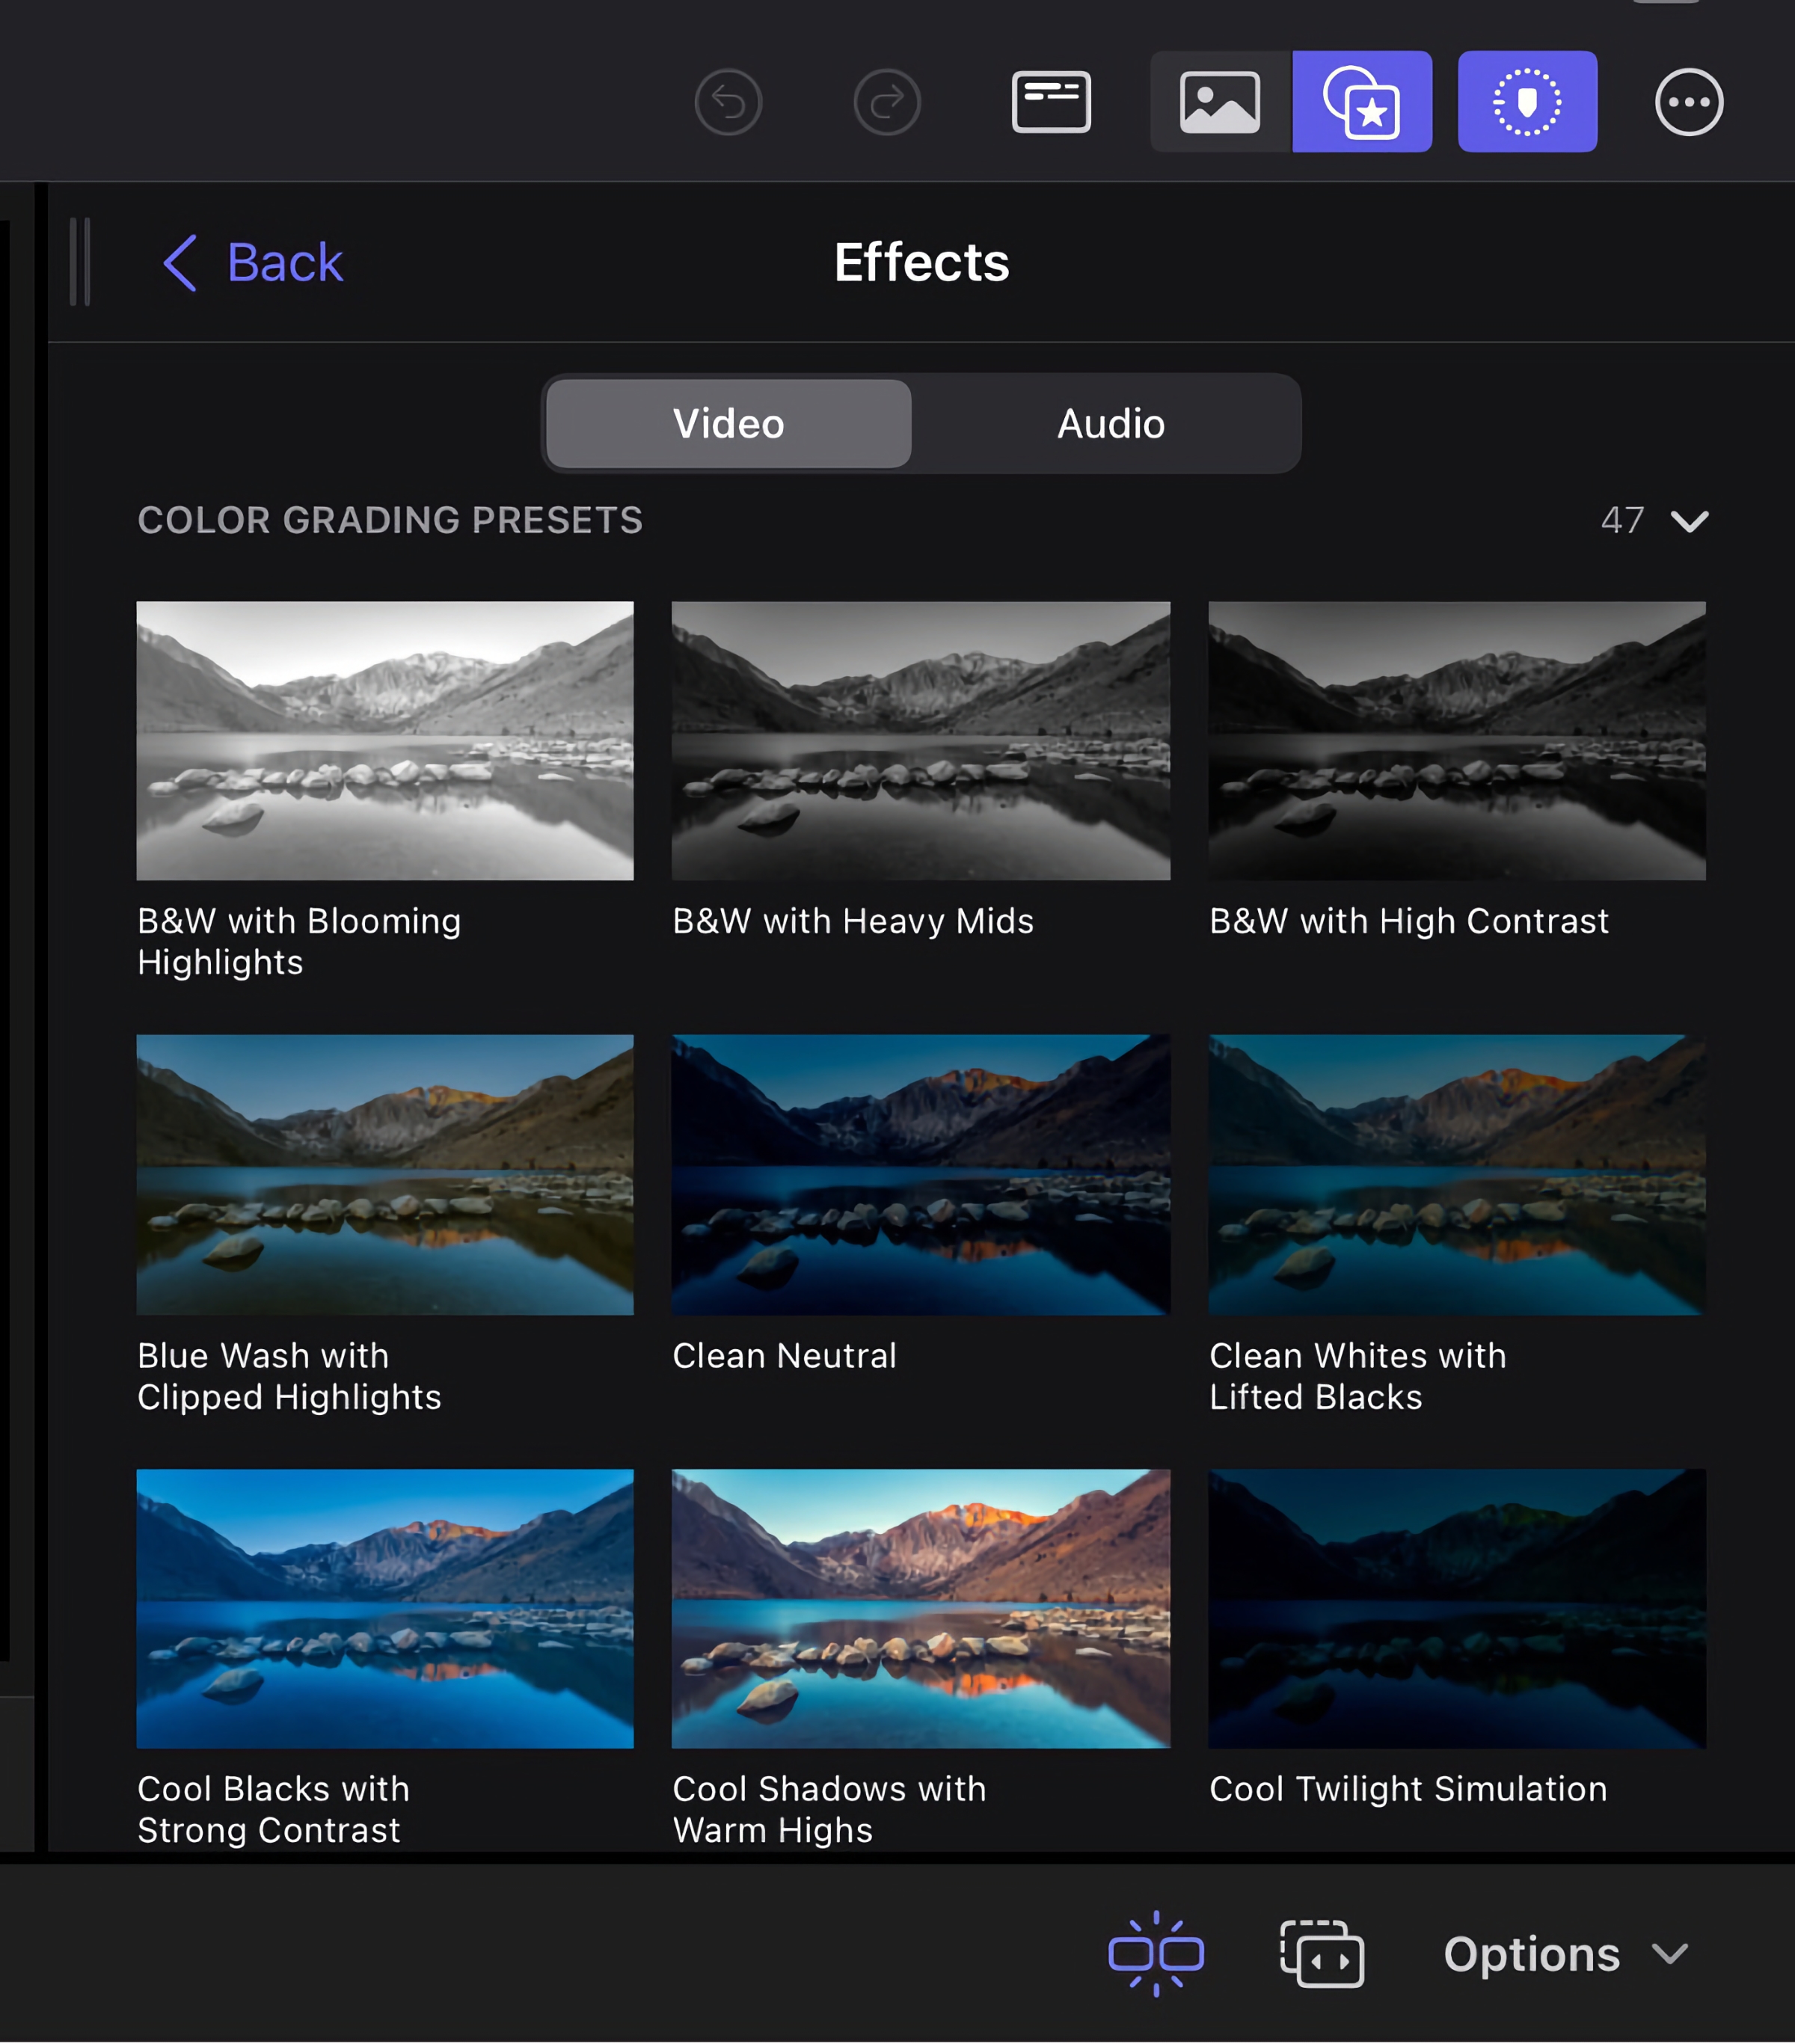
Task: Click the clip overwrite icon at the bottom
Action: pyautogui.click(x=1322, y=1953)
